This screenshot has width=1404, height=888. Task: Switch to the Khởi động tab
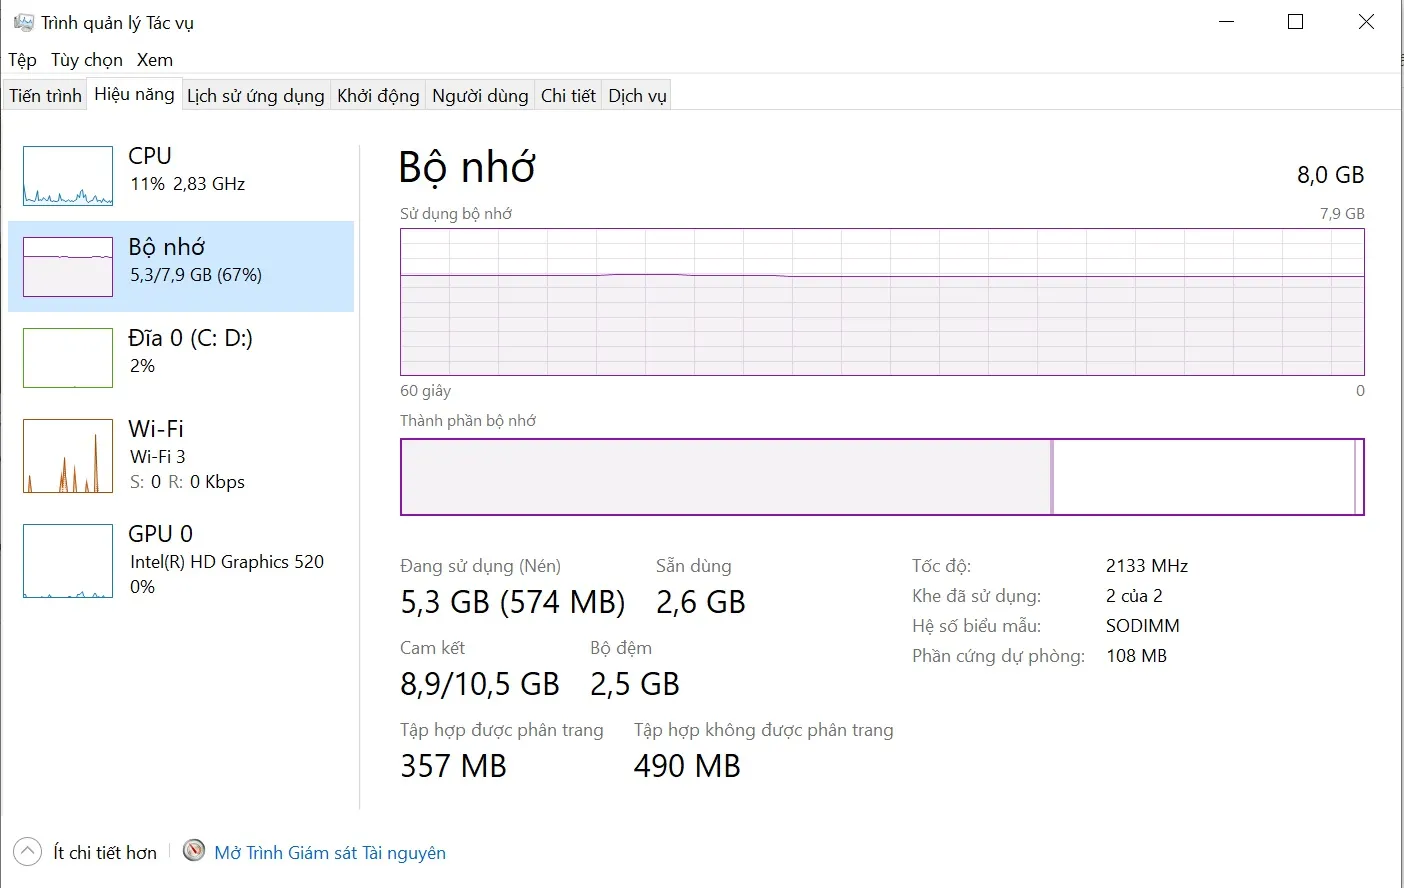pos(378,96)
